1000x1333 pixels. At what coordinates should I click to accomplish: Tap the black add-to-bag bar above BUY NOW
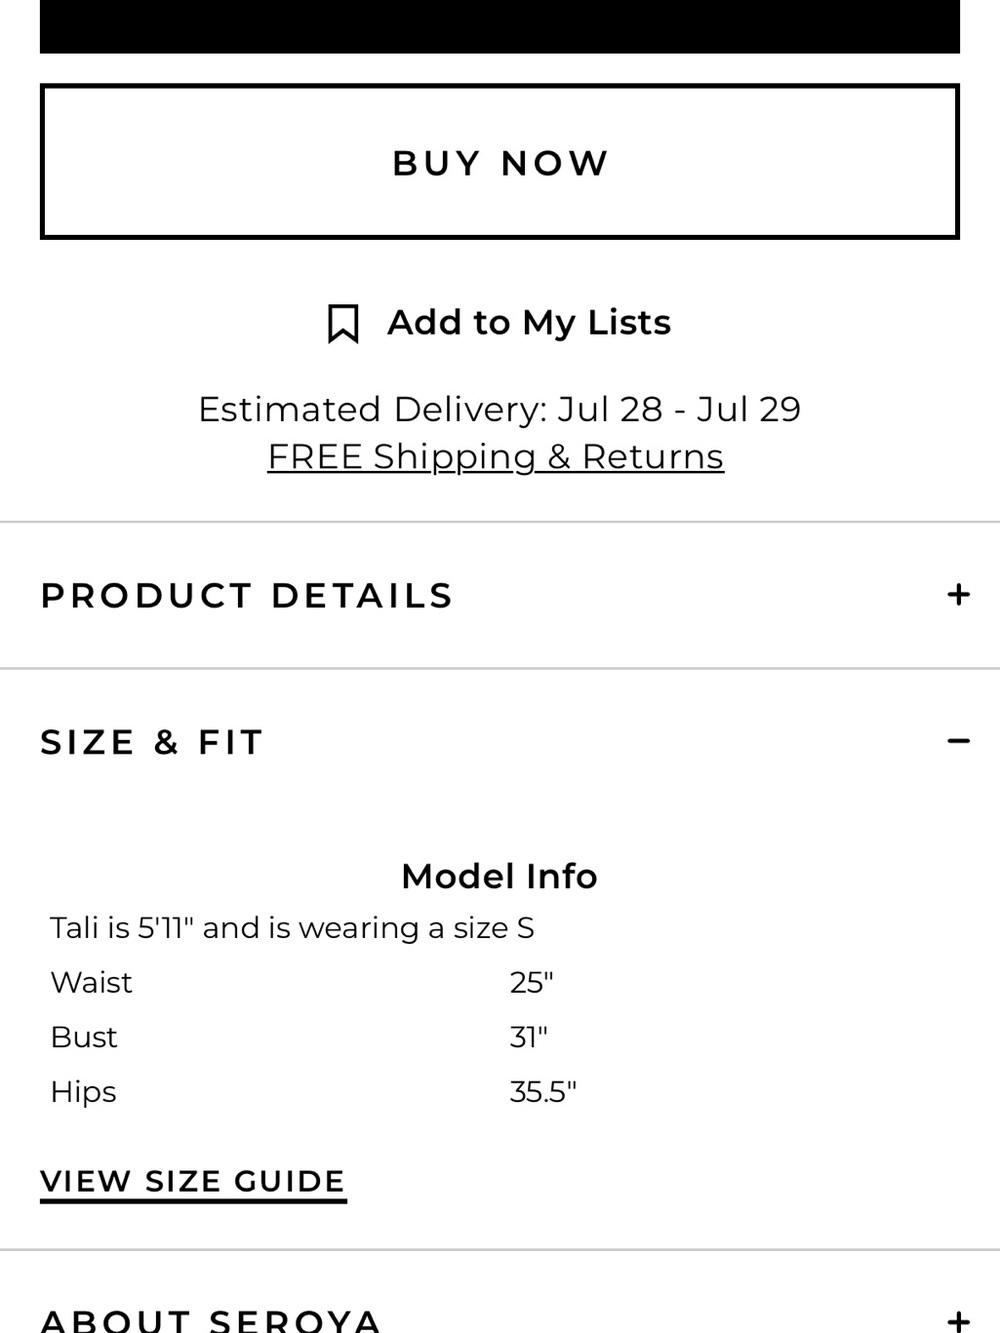(500, 26)
